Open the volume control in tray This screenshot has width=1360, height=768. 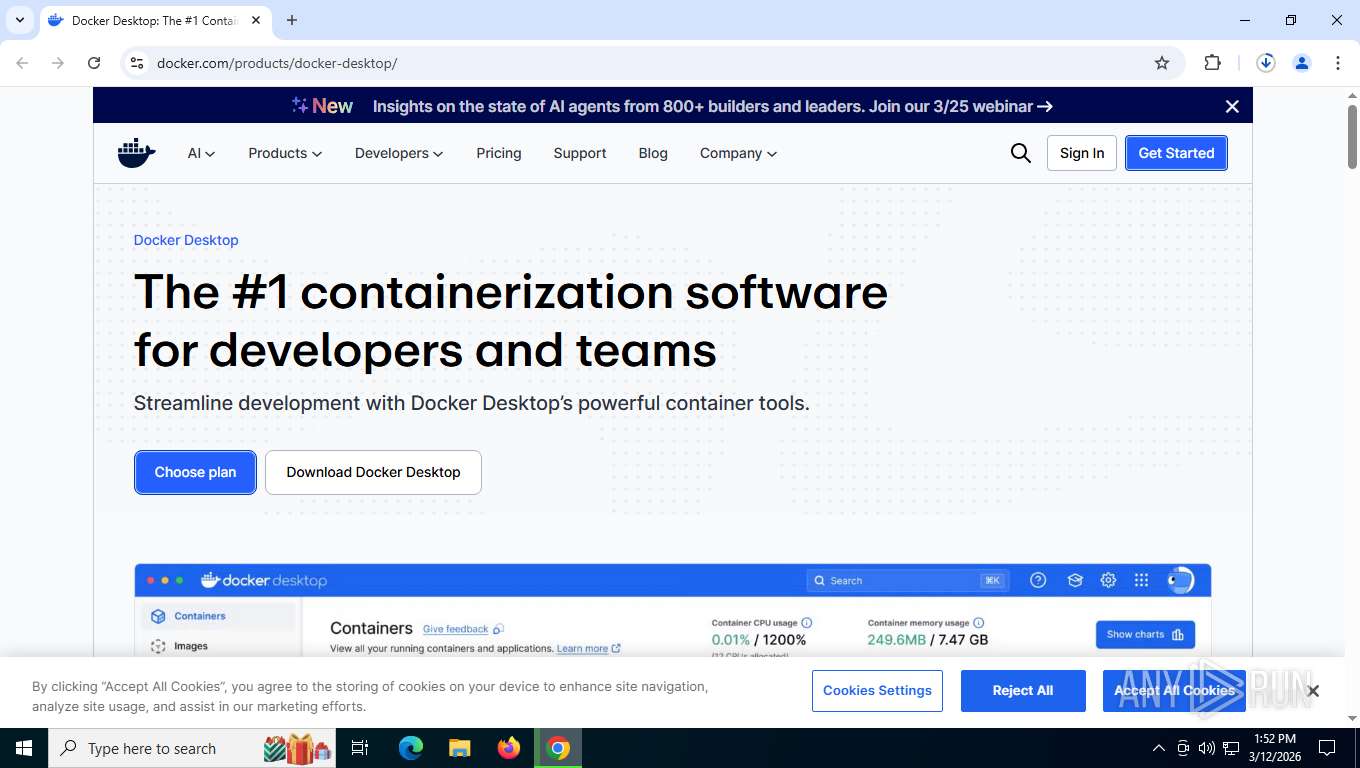pos(1207,748)
